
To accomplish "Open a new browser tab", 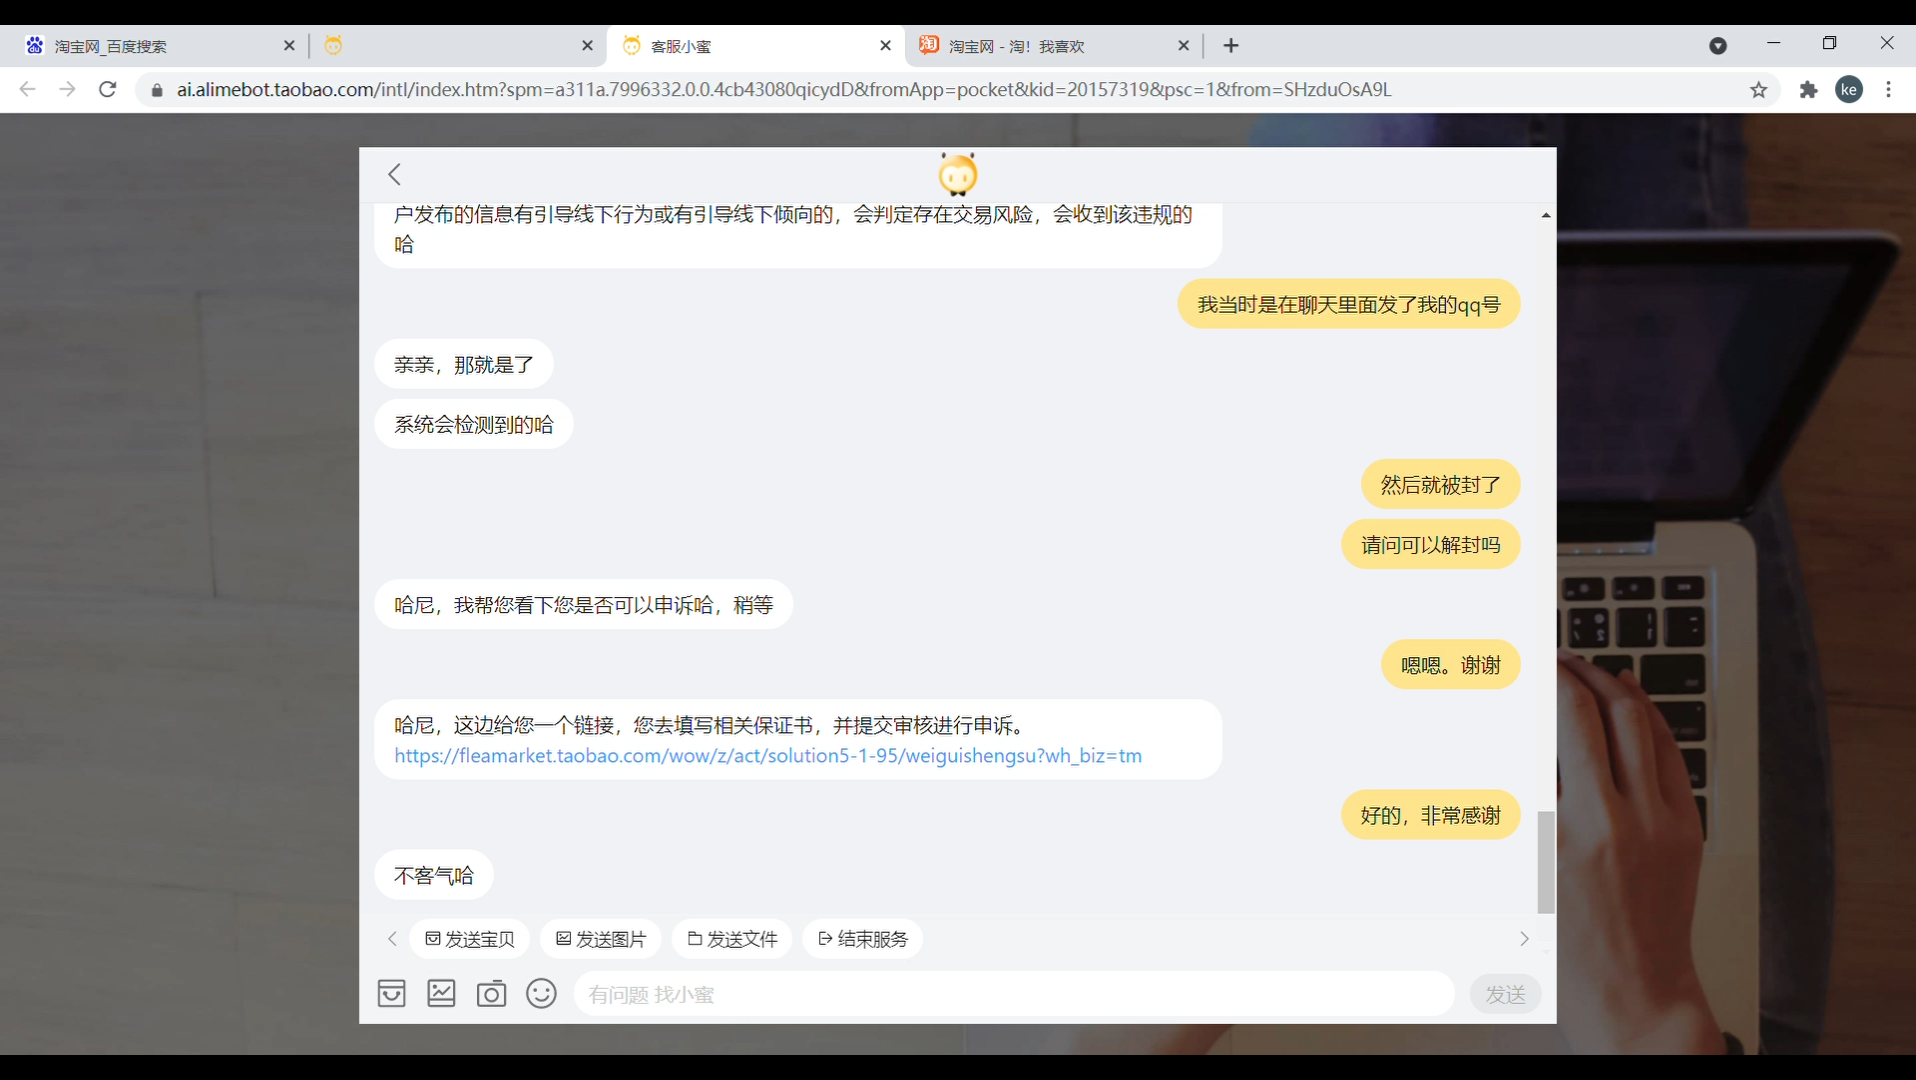I will 1231,46.
